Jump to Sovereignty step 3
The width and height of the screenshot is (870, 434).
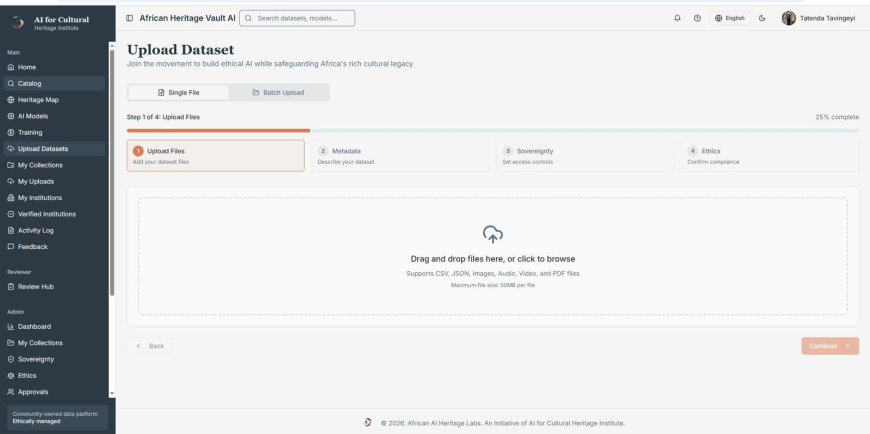pyautogui.click(x=585, y=155)
